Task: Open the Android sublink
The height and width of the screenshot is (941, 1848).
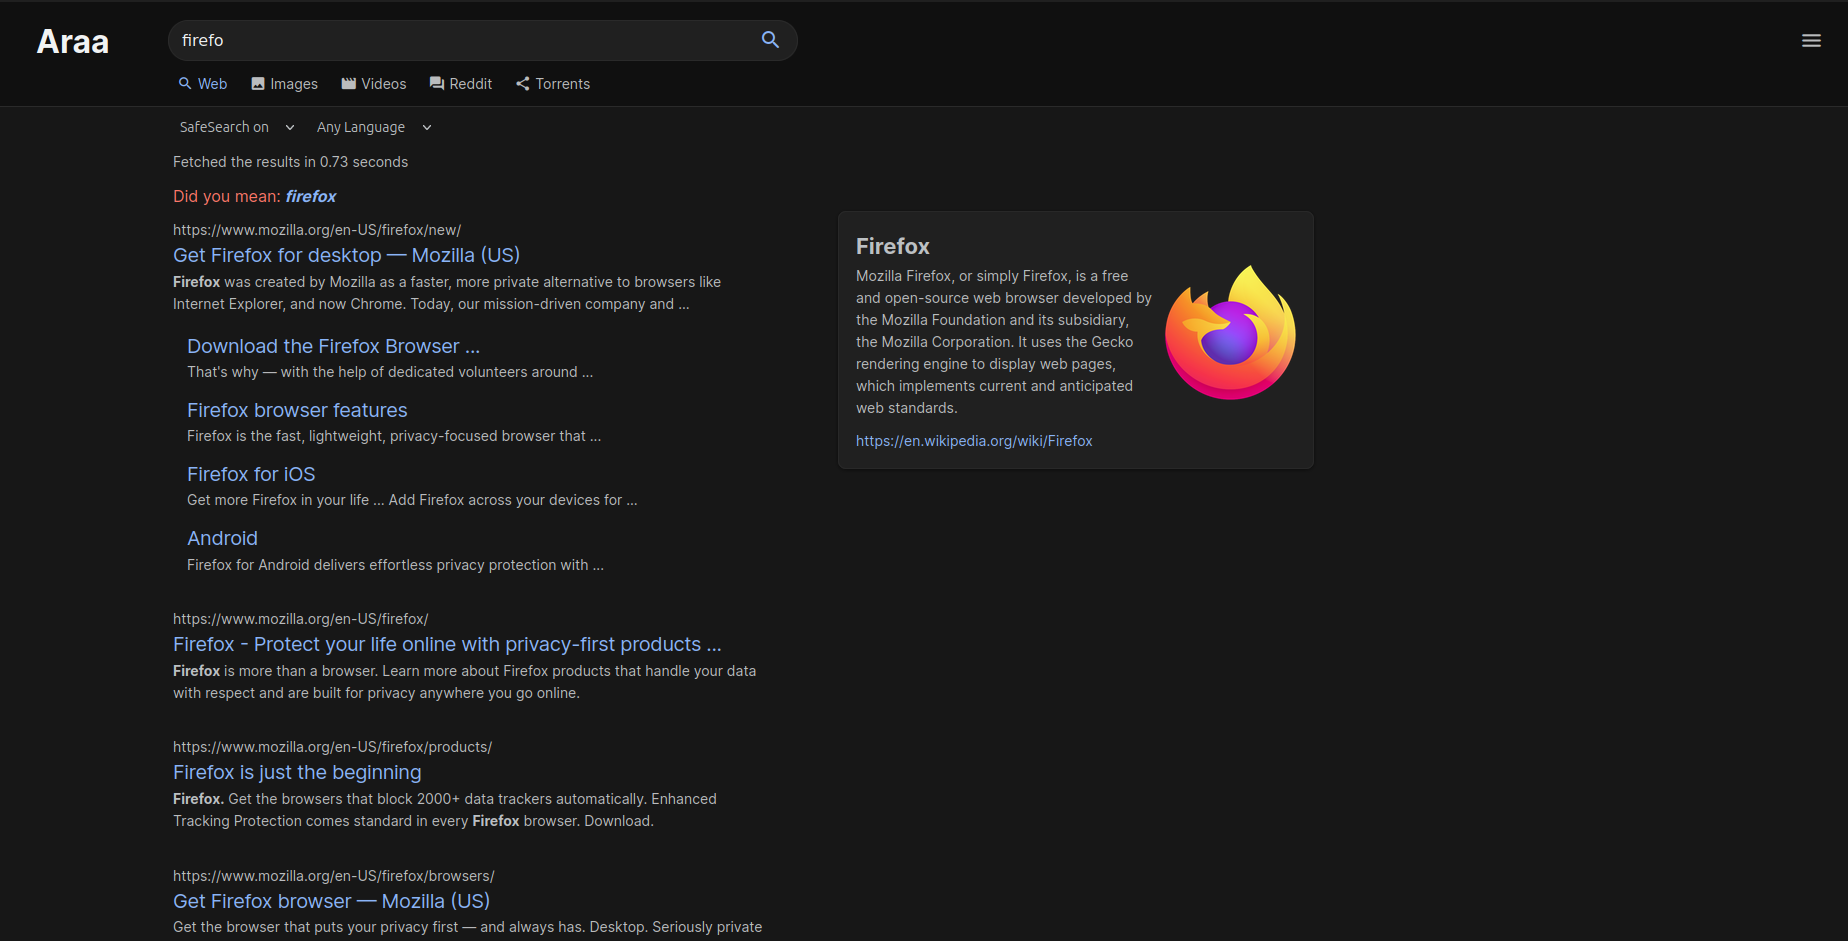Action: click(x=222, y=538)
